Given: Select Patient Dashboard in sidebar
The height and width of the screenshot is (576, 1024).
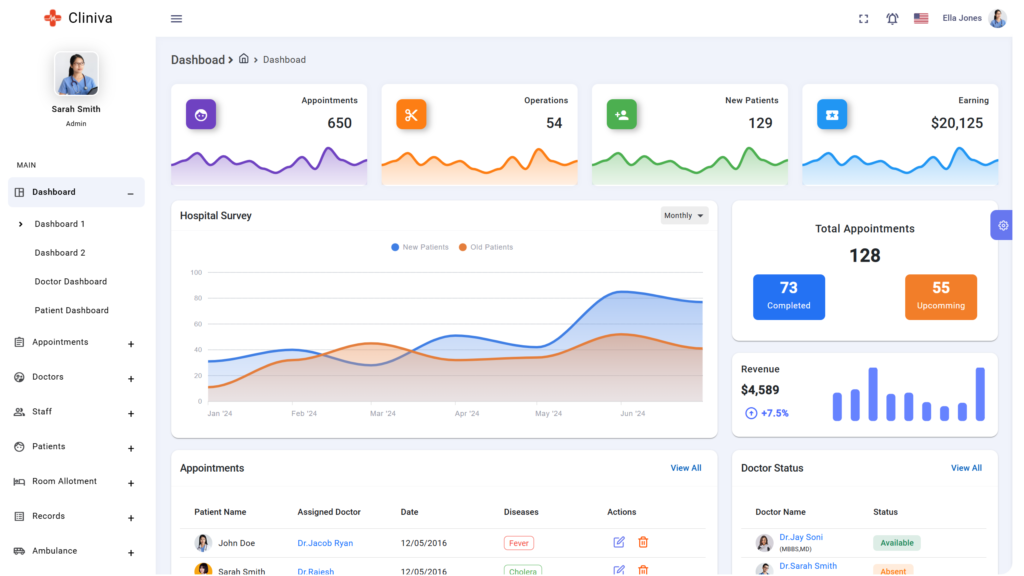Looking at the screenshot, I should click(x=71, y=311).
